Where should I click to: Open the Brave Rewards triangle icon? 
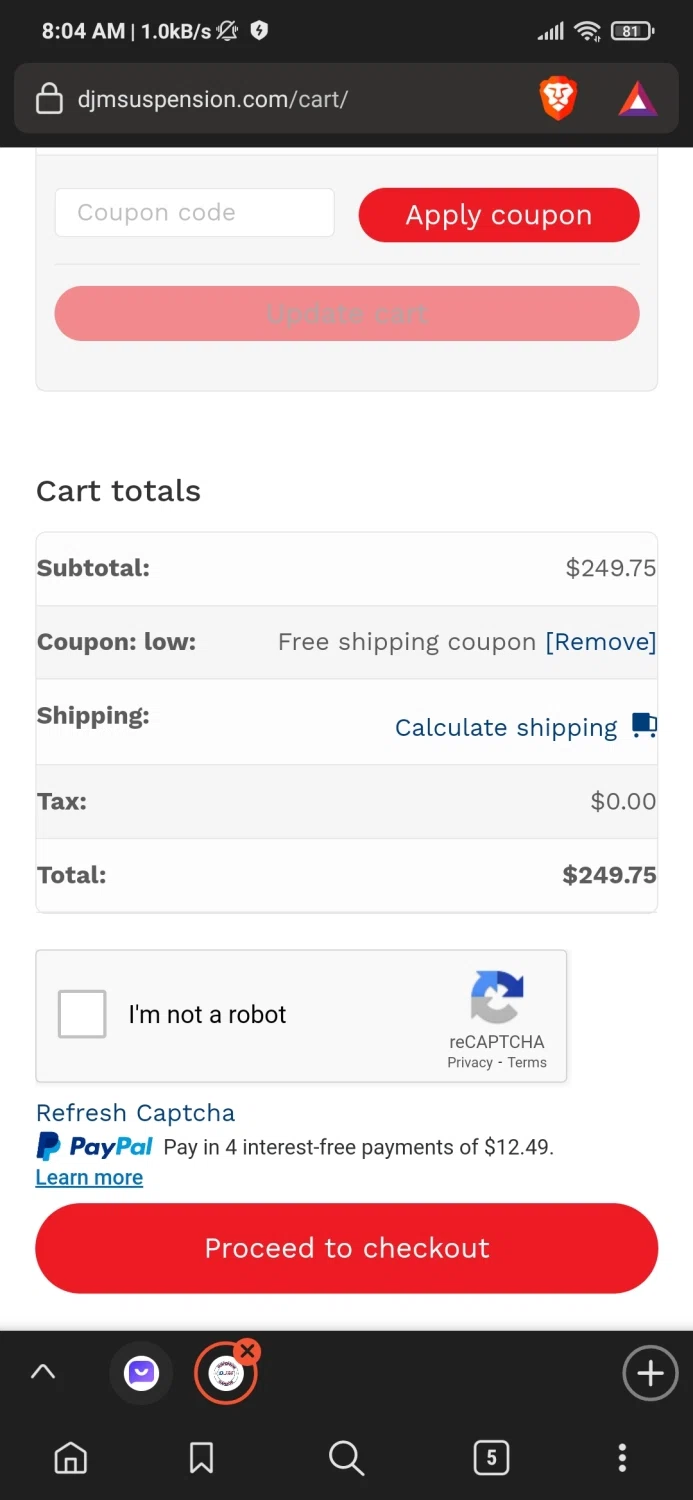[x=638, y=99]
